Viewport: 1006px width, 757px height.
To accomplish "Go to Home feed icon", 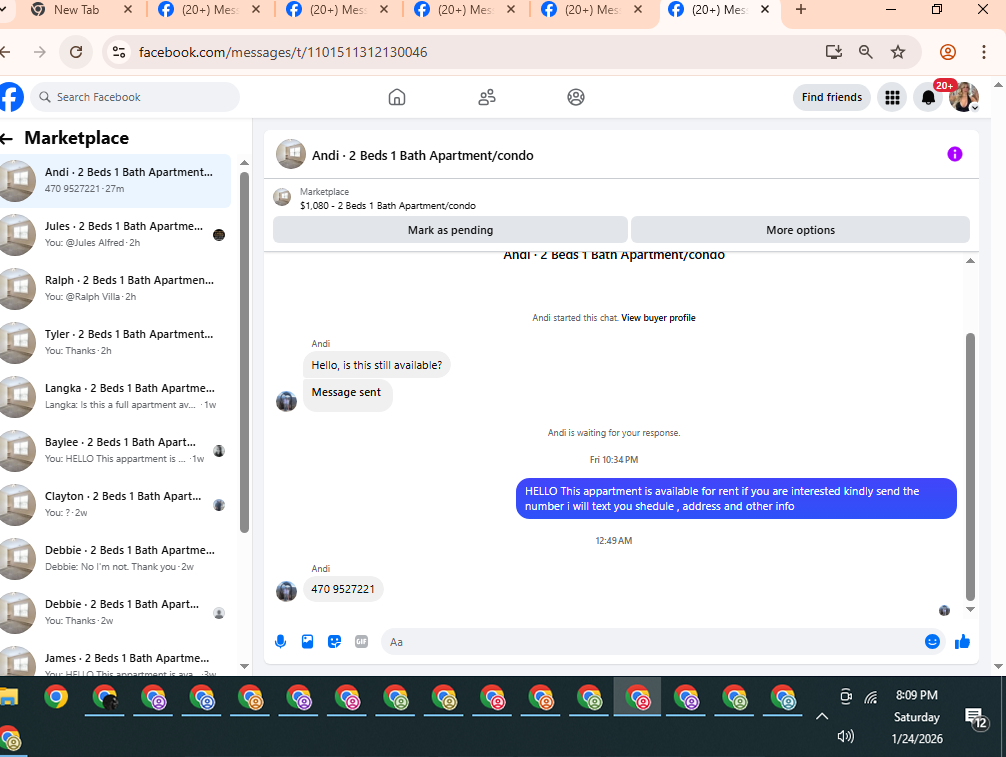I will tap(396, 97).
